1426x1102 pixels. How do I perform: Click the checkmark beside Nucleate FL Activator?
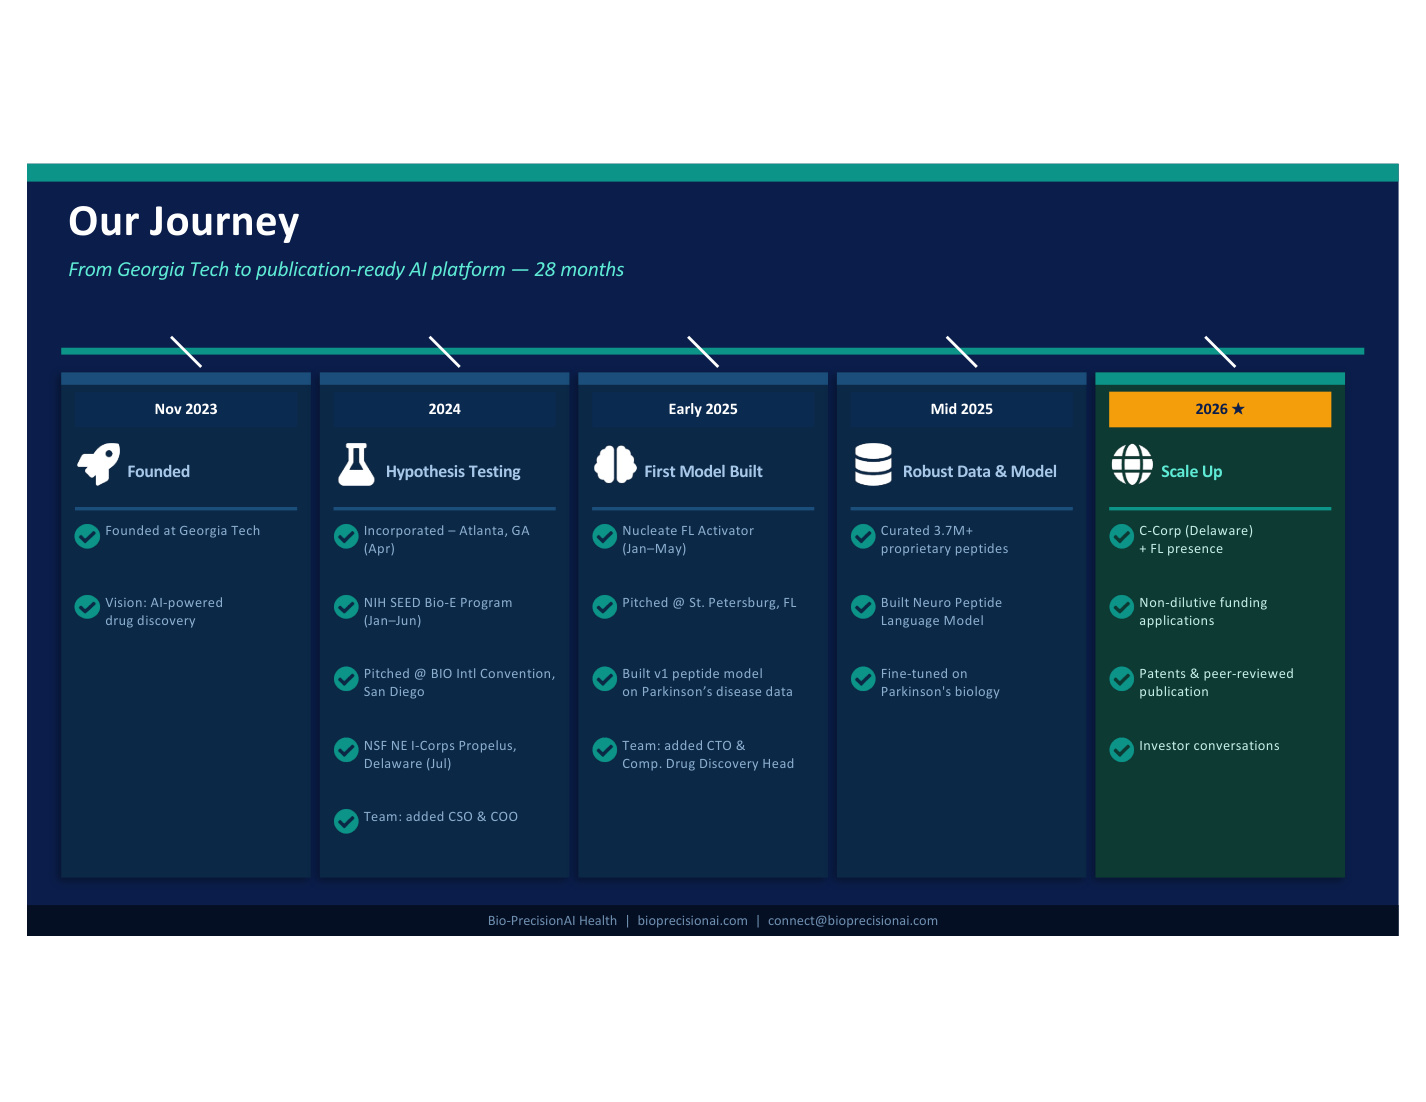pyautogui.click(x=604, y=536)
